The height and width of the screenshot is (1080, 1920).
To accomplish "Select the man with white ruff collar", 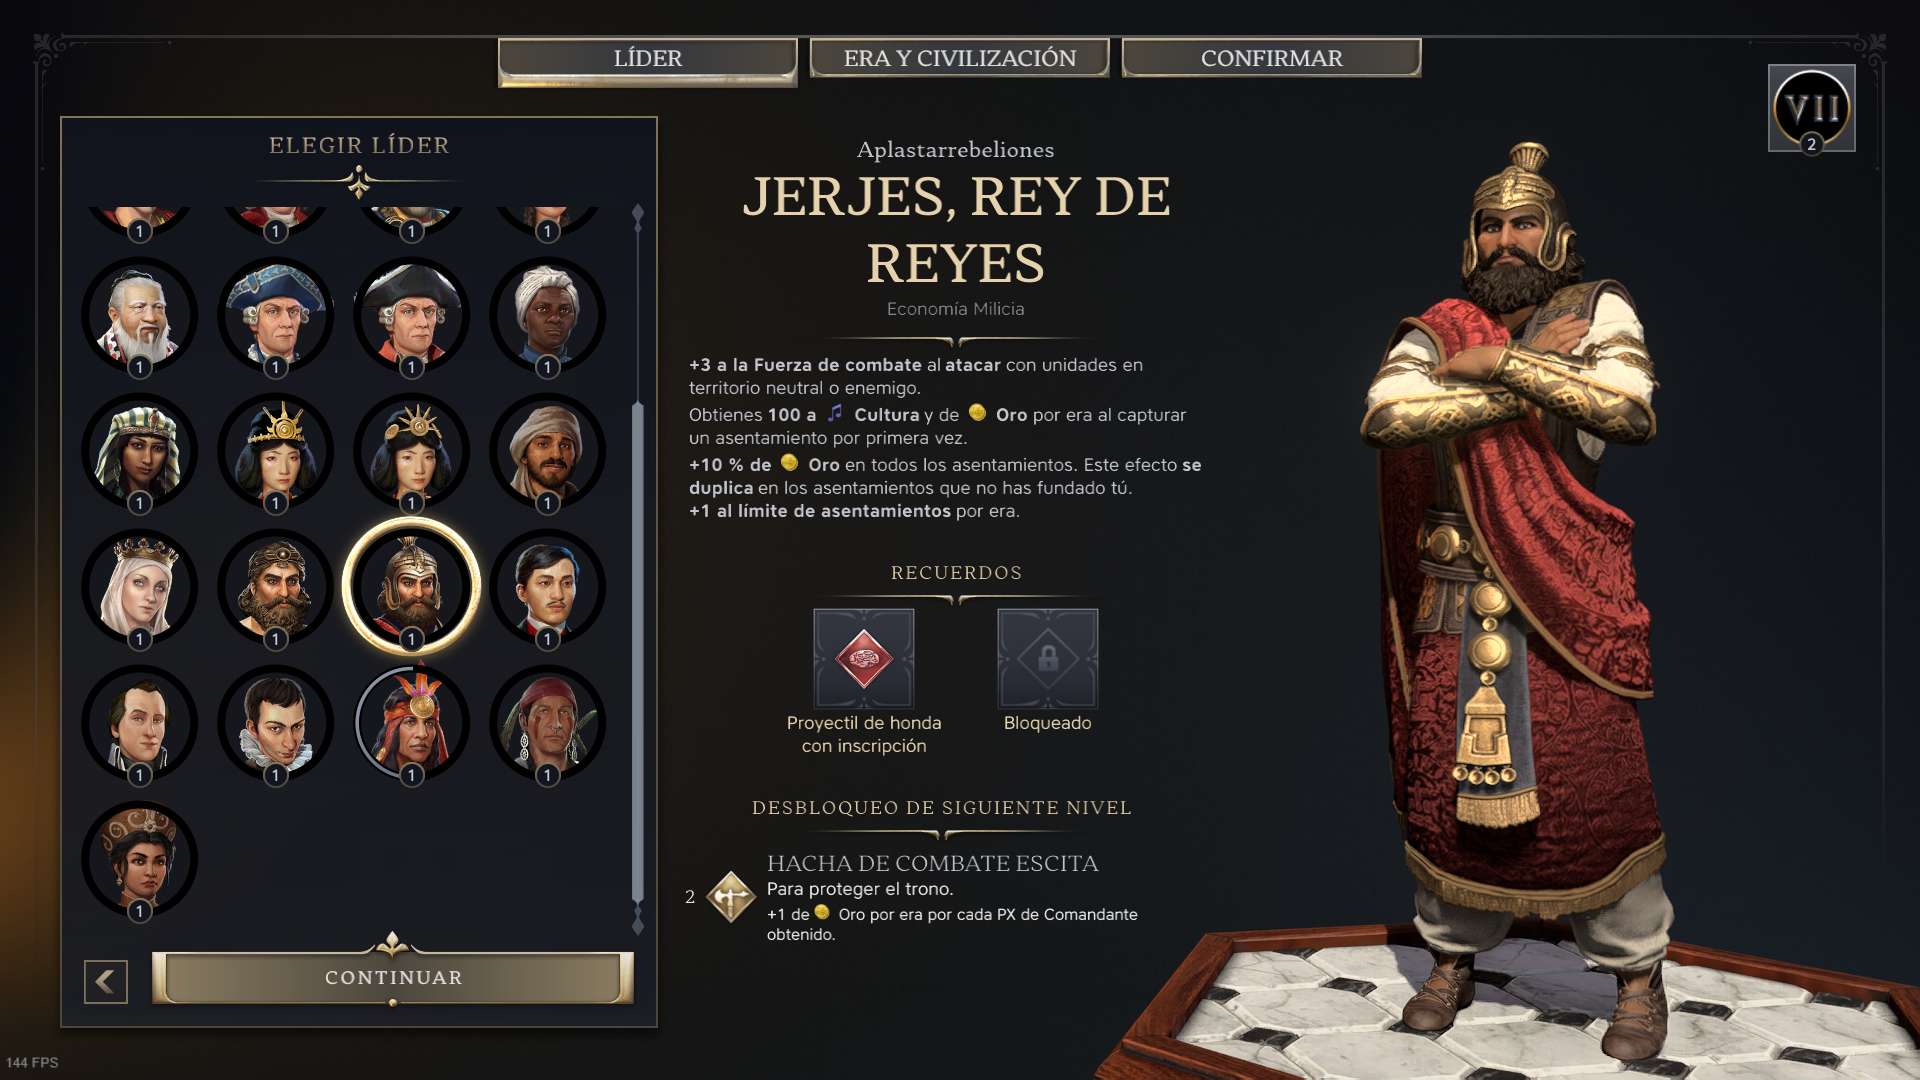I will 275,724.
